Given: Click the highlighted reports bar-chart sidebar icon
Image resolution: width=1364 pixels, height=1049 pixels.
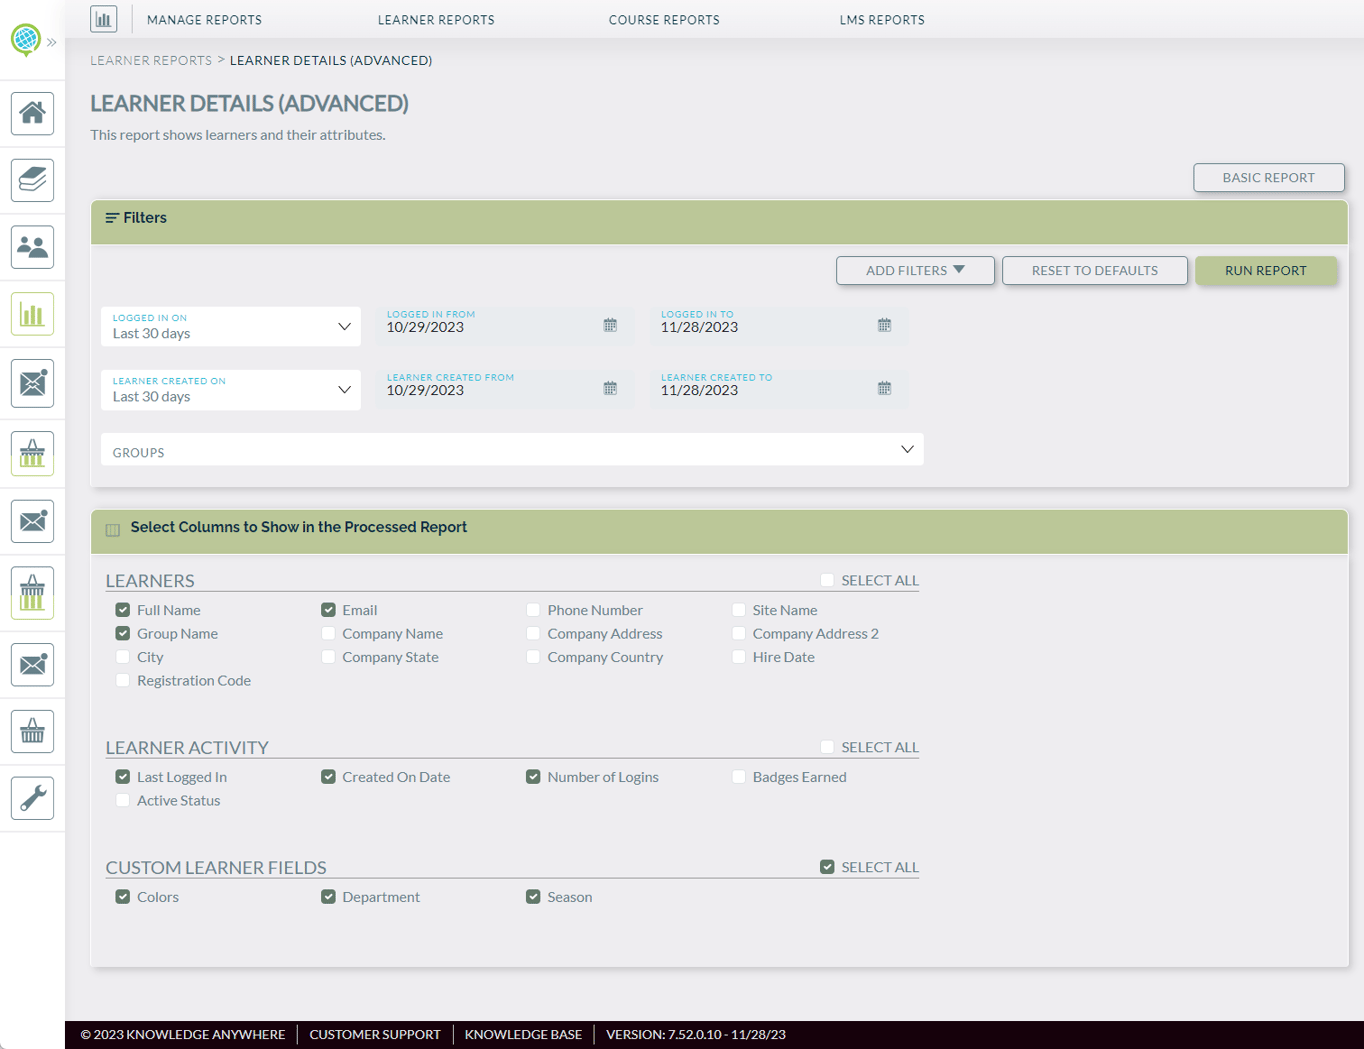Looking at the screenshot, I should [31, 314].
